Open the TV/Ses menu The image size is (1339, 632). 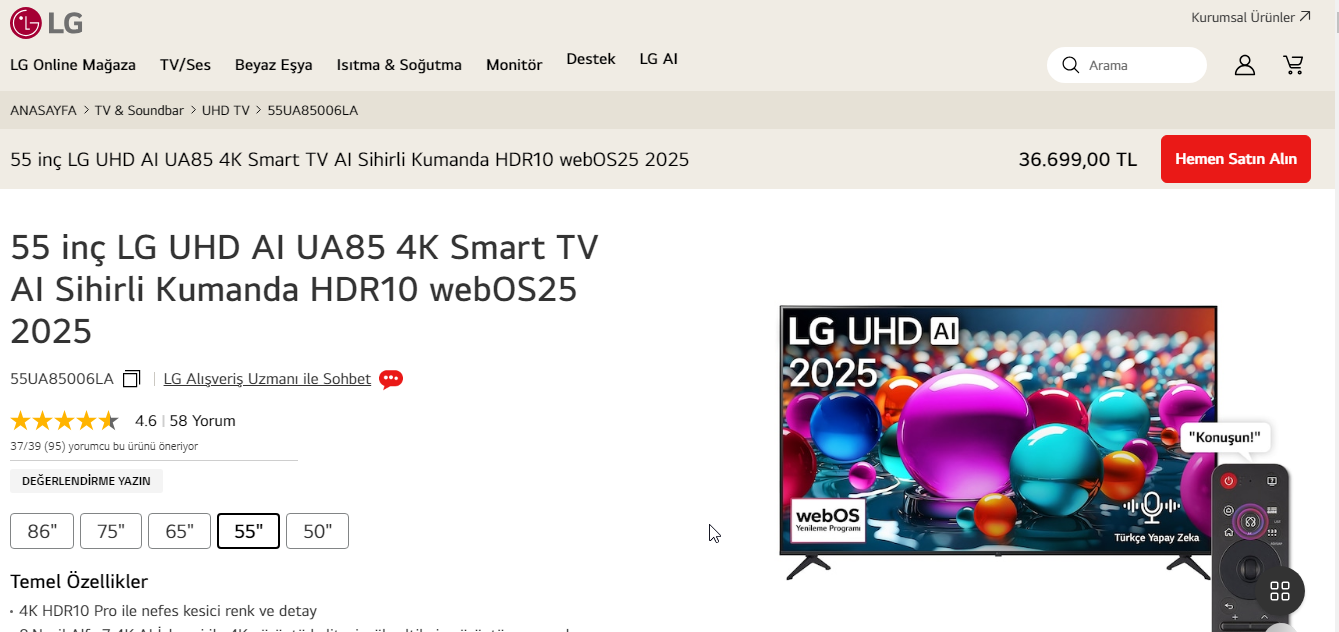pyautogui.click(x=185, y=65)
